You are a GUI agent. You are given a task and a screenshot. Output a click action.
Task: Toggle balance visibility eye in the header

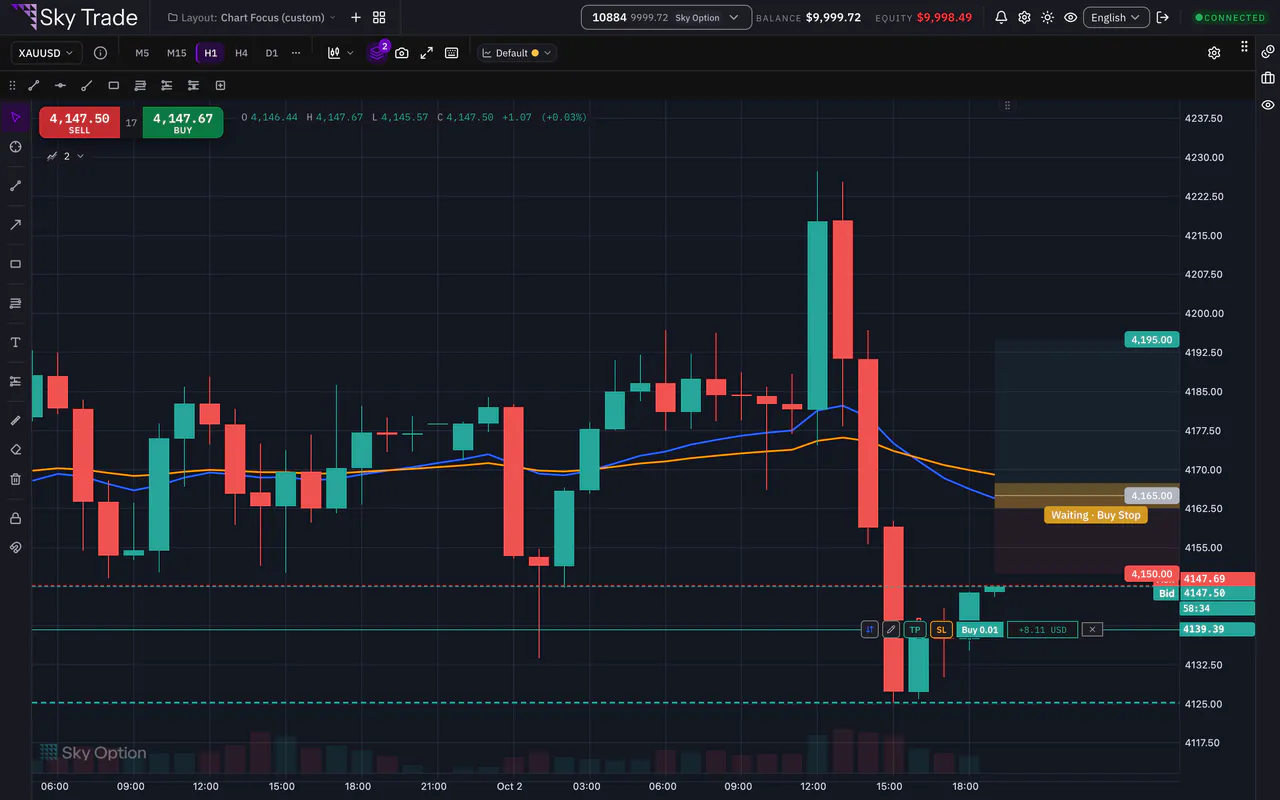pyautogui.click(x=1071, y=17)
